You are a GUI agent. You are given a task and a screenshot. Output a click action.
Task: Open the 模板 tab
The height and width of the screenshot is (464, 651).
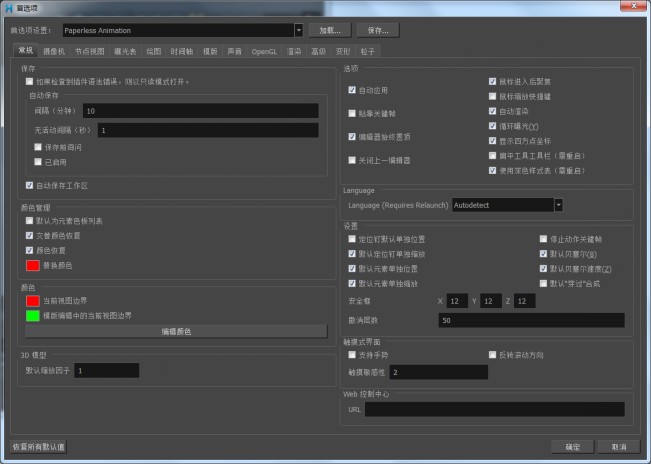210,51
